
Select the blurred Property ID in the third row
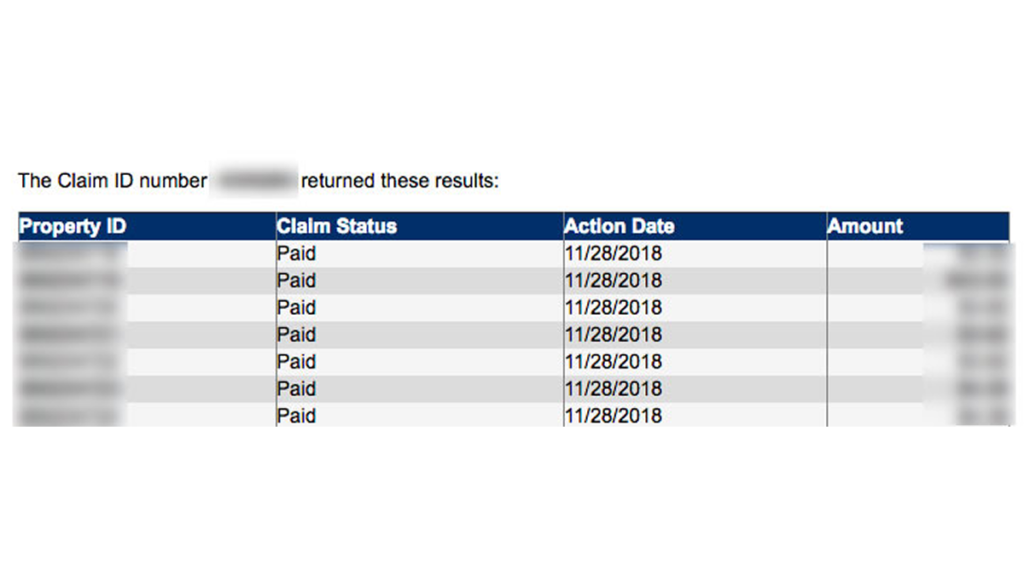pos(69,308)
